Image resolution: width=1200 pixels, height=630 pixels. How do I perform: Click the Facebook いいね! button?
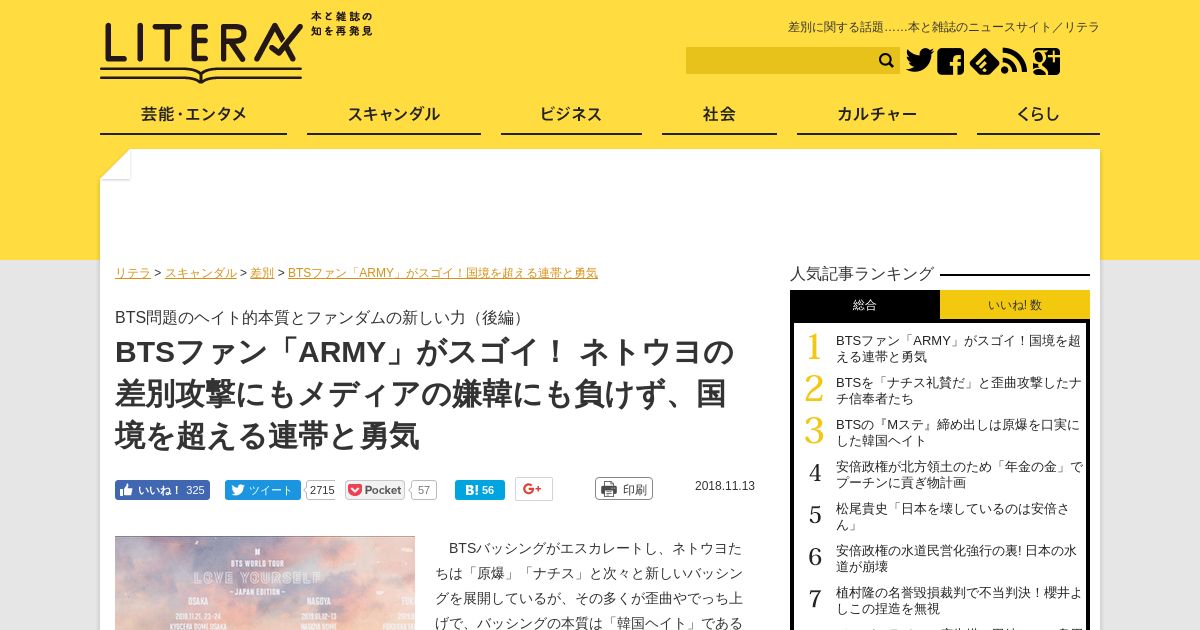tap(162, 490)
